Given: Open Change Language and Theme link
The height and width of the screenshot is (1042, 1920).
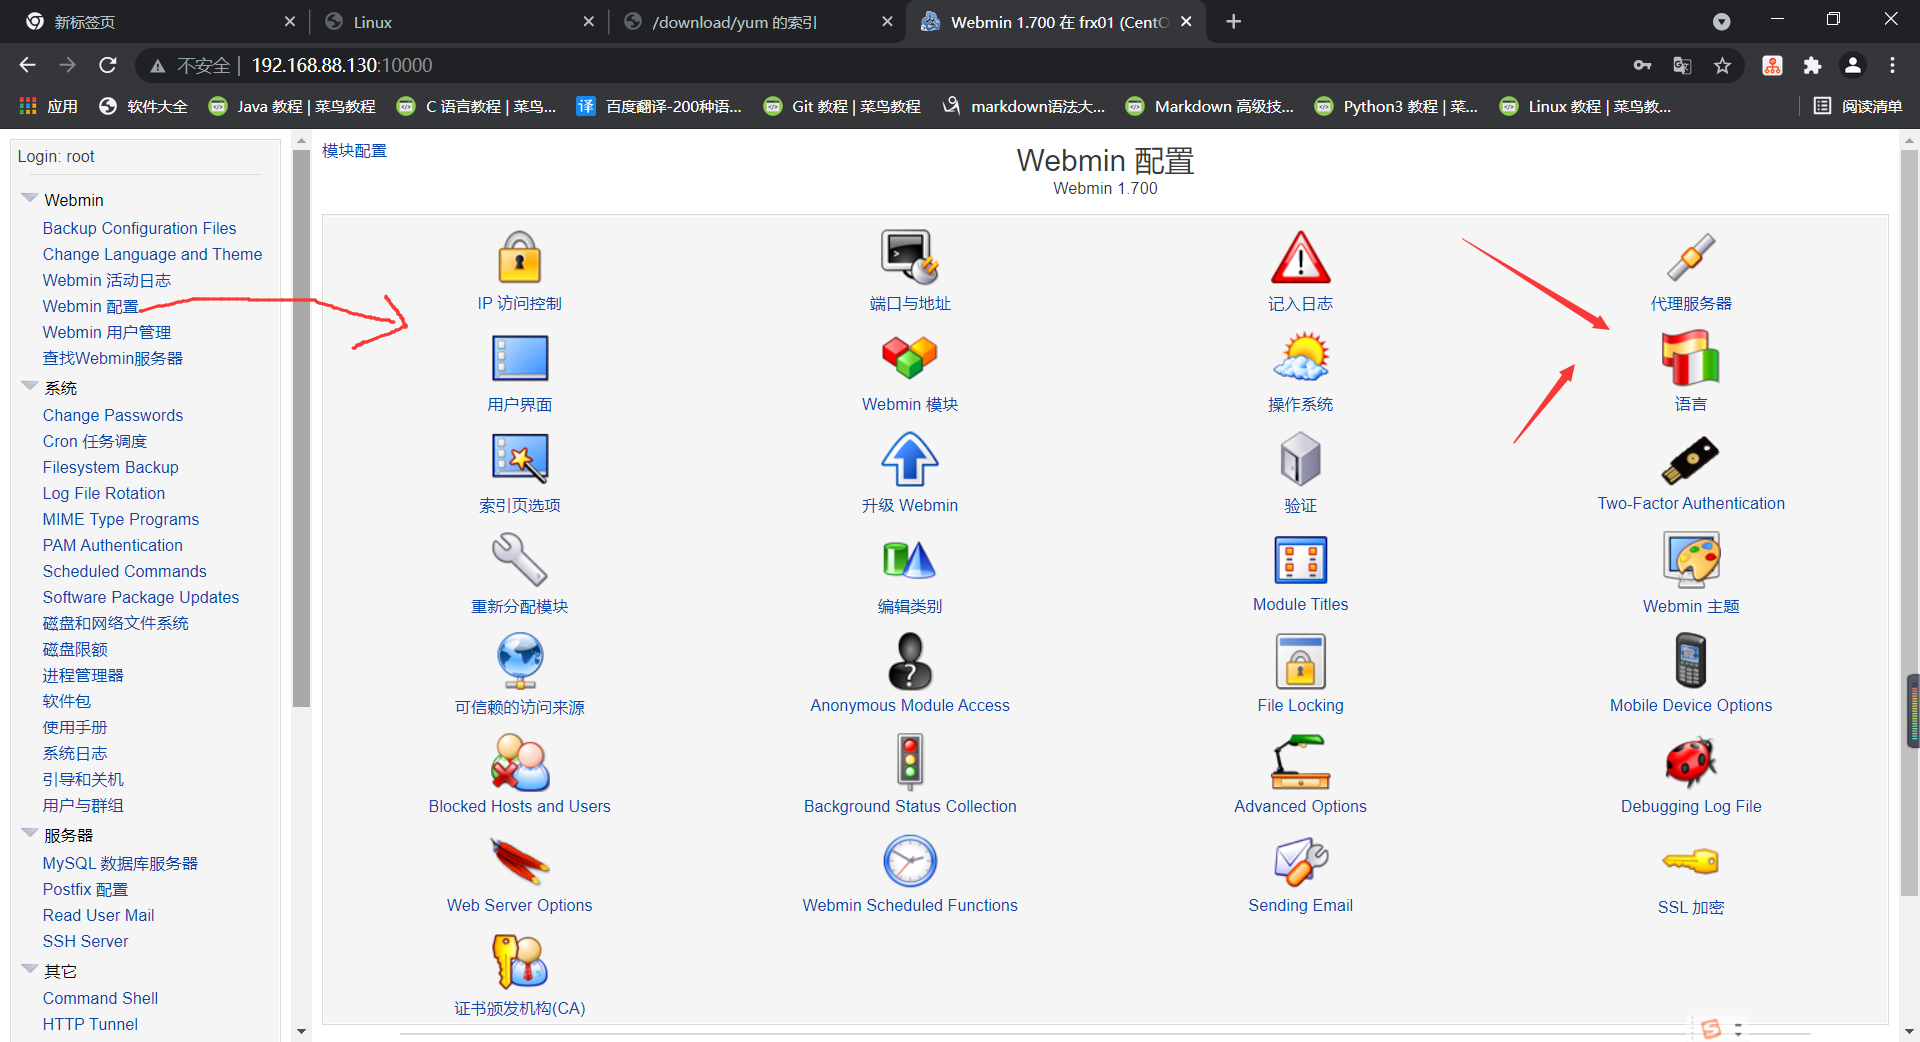Looking at the screenshot, I should (152, 254).
